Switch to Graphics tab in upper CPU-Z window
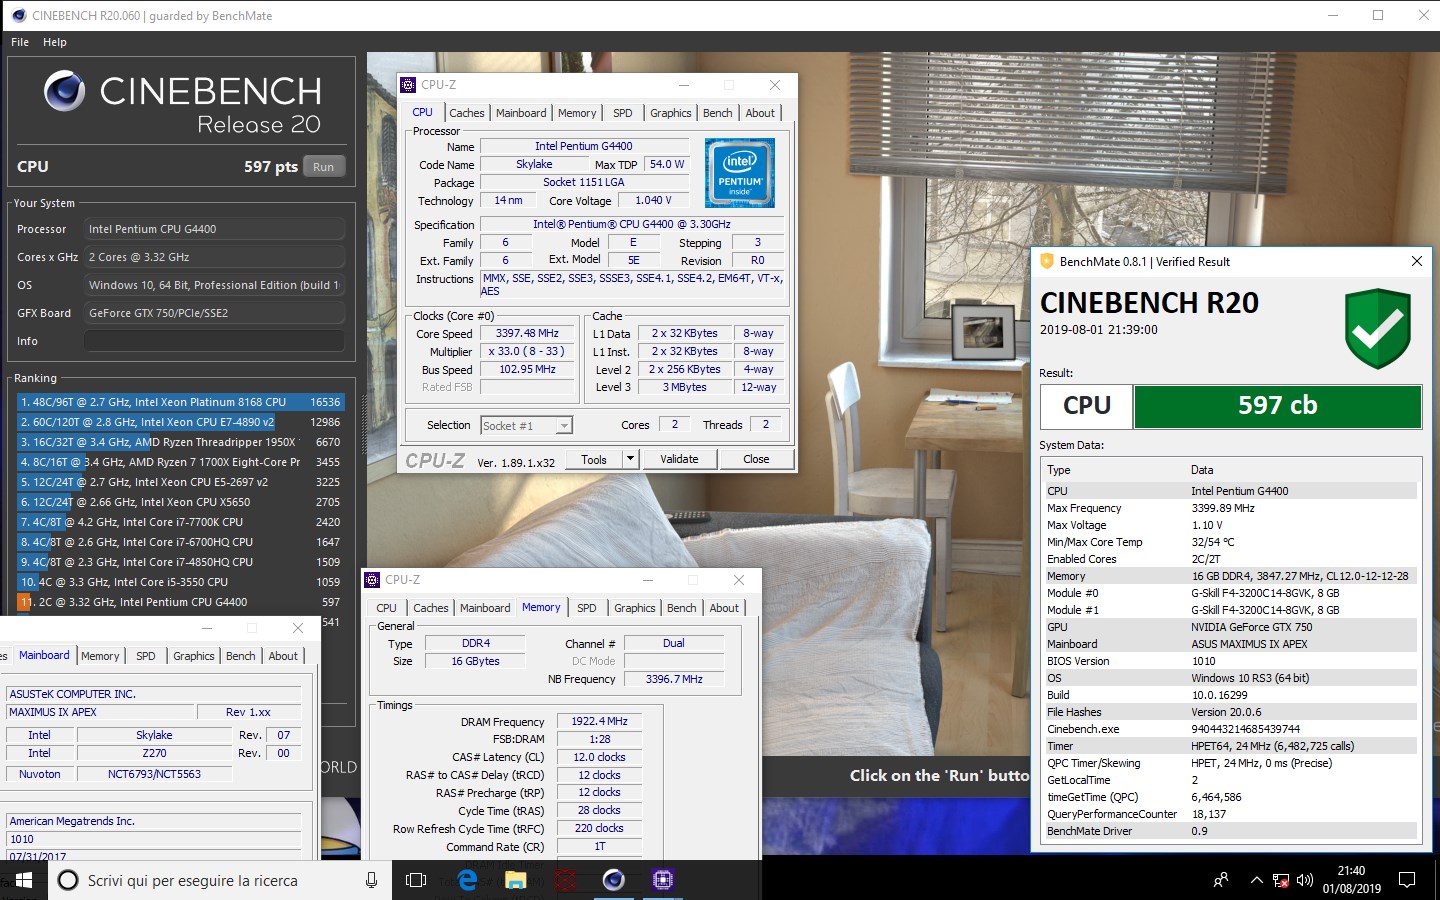Viewport: 1440px width, 900px height. point(670,113)
